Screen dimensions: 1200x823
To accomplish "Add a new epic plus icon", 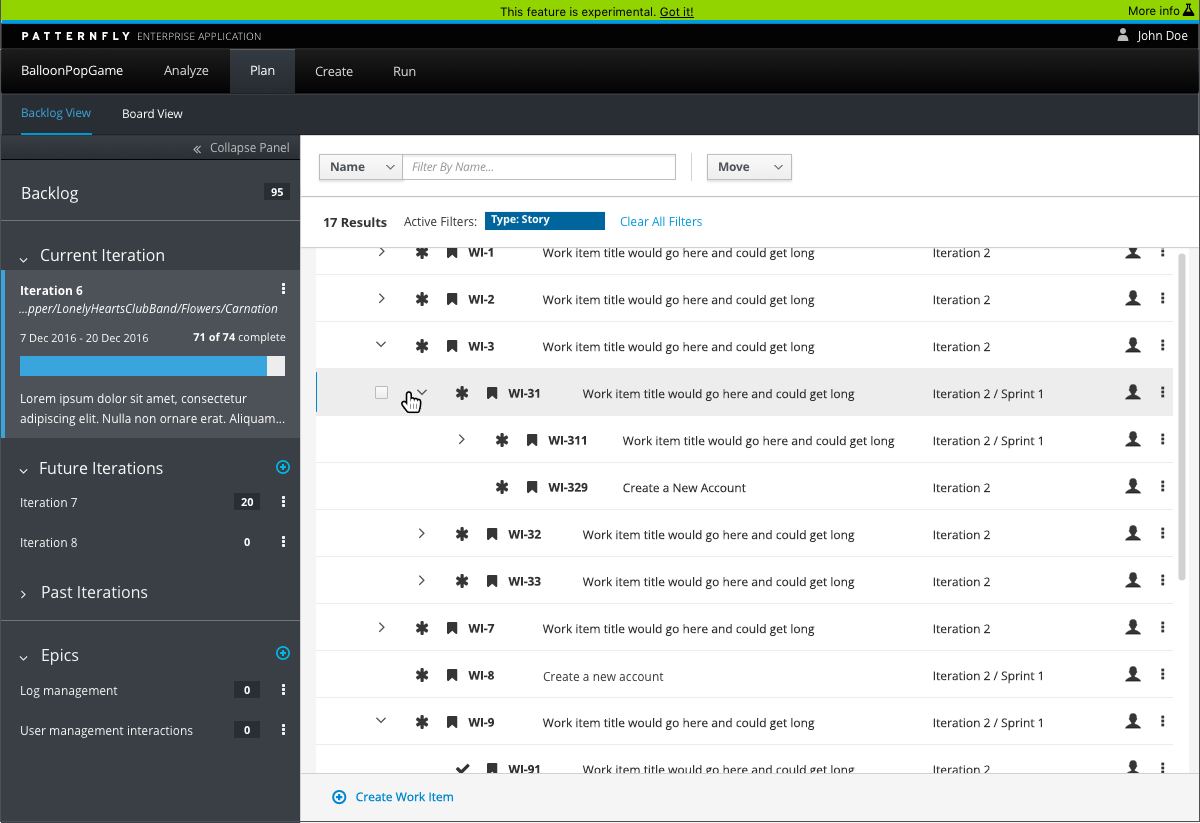I will point(283,653).
